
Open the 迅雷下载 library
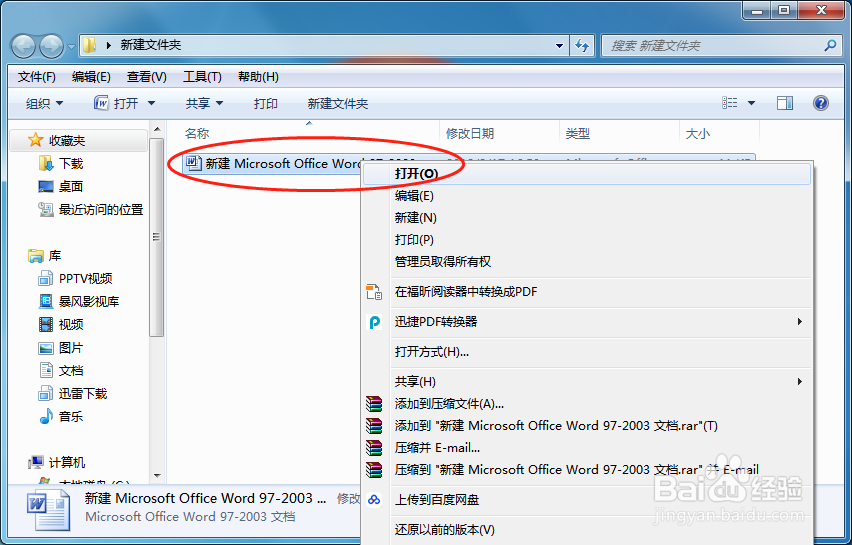(73, 393)
